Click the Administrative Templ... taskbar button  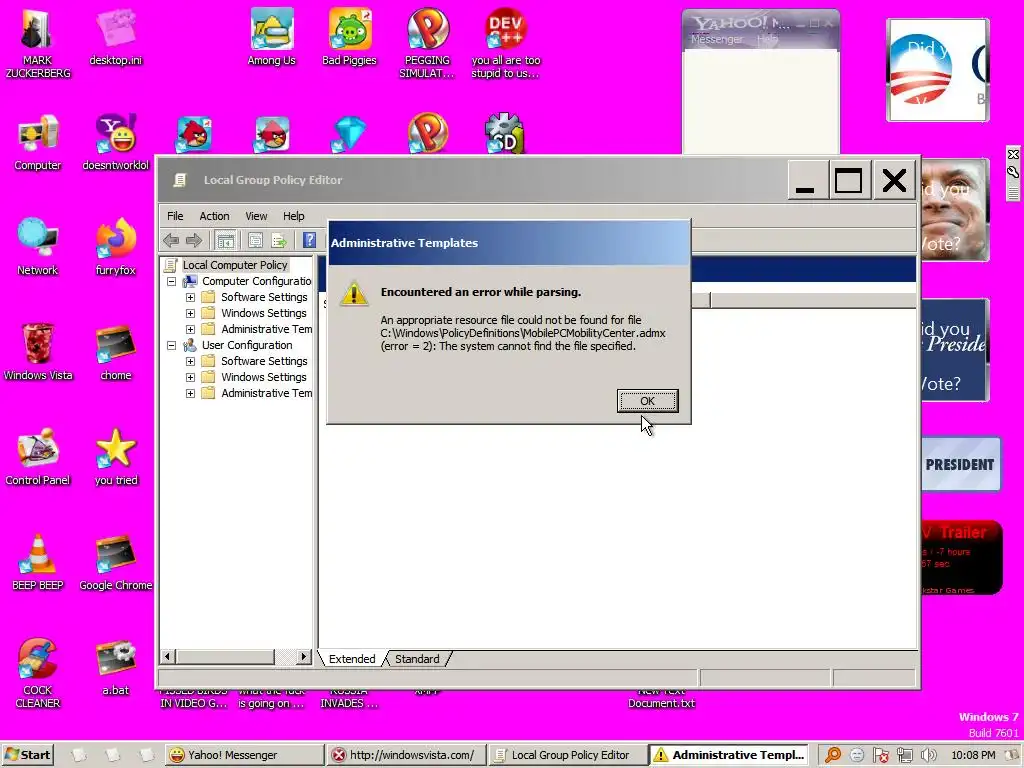(x=729, y=755)
